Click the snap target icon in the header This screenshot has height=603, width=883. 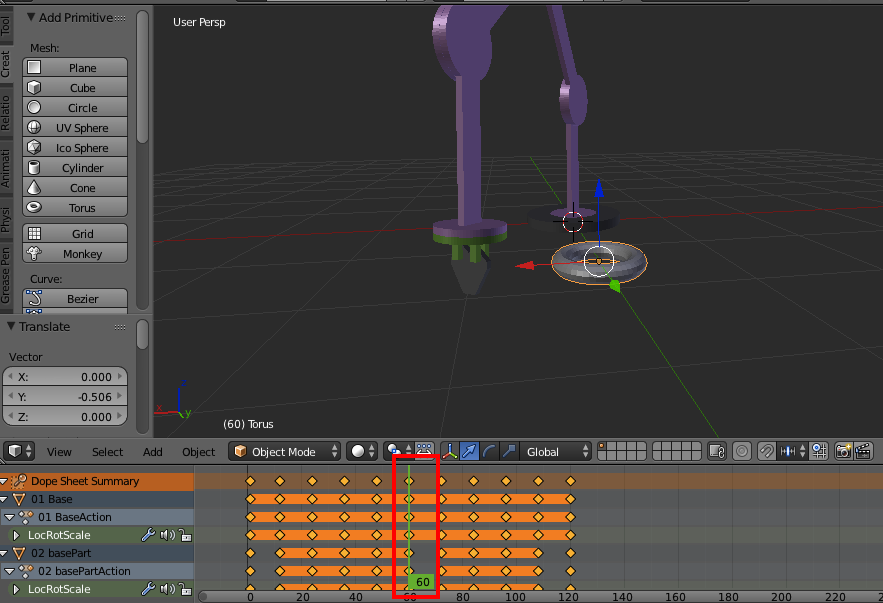pos(819,452)
